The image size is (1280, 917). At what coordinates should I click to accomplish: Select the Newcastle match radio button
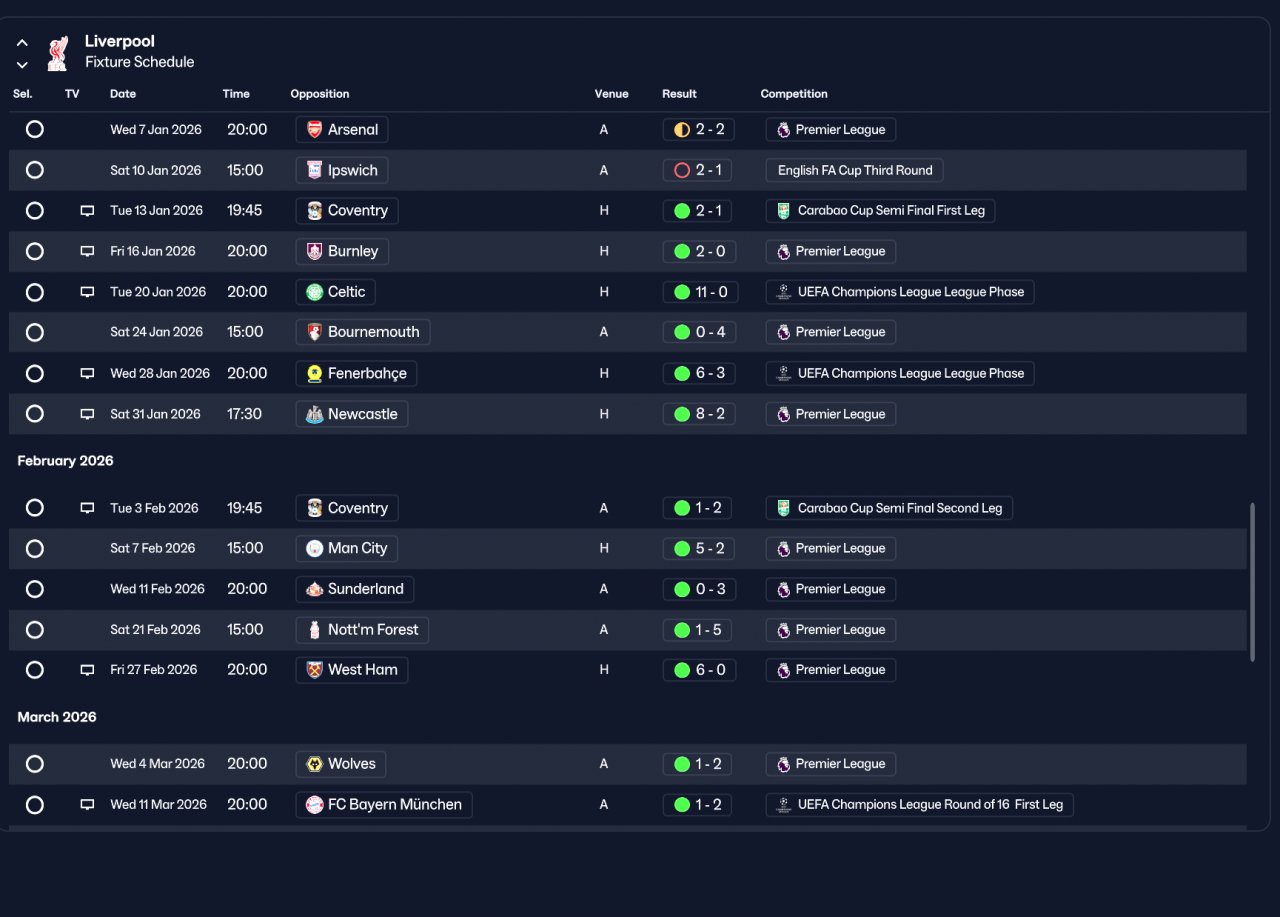tap(35, 414)
